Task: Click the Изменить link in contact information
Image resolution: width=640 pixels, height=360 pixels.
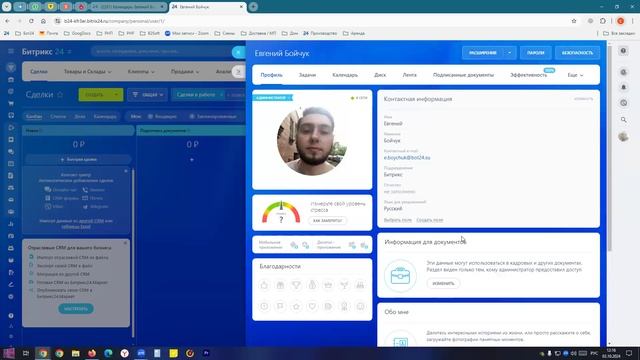Action: 583,99
